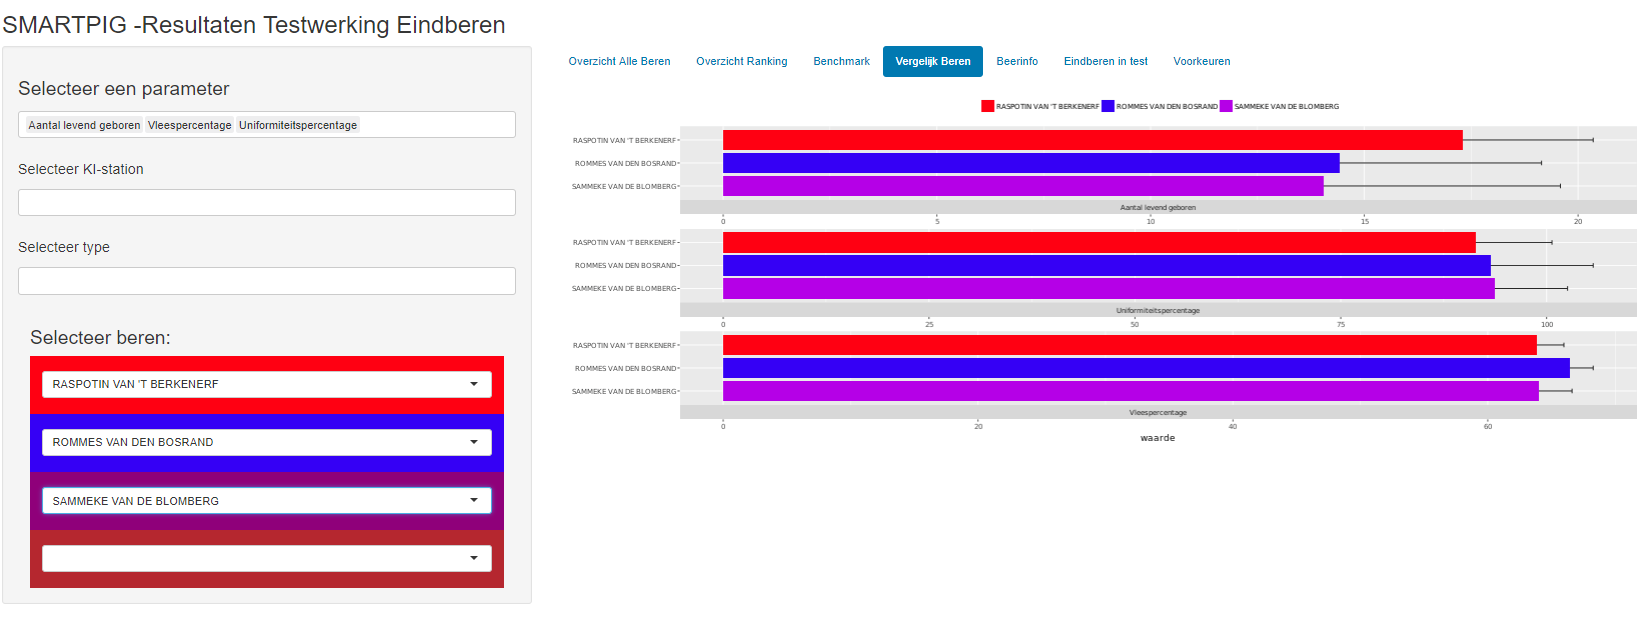
Task: Click the 'Selecteer beren:' heading
Action: tap(100, 338)
